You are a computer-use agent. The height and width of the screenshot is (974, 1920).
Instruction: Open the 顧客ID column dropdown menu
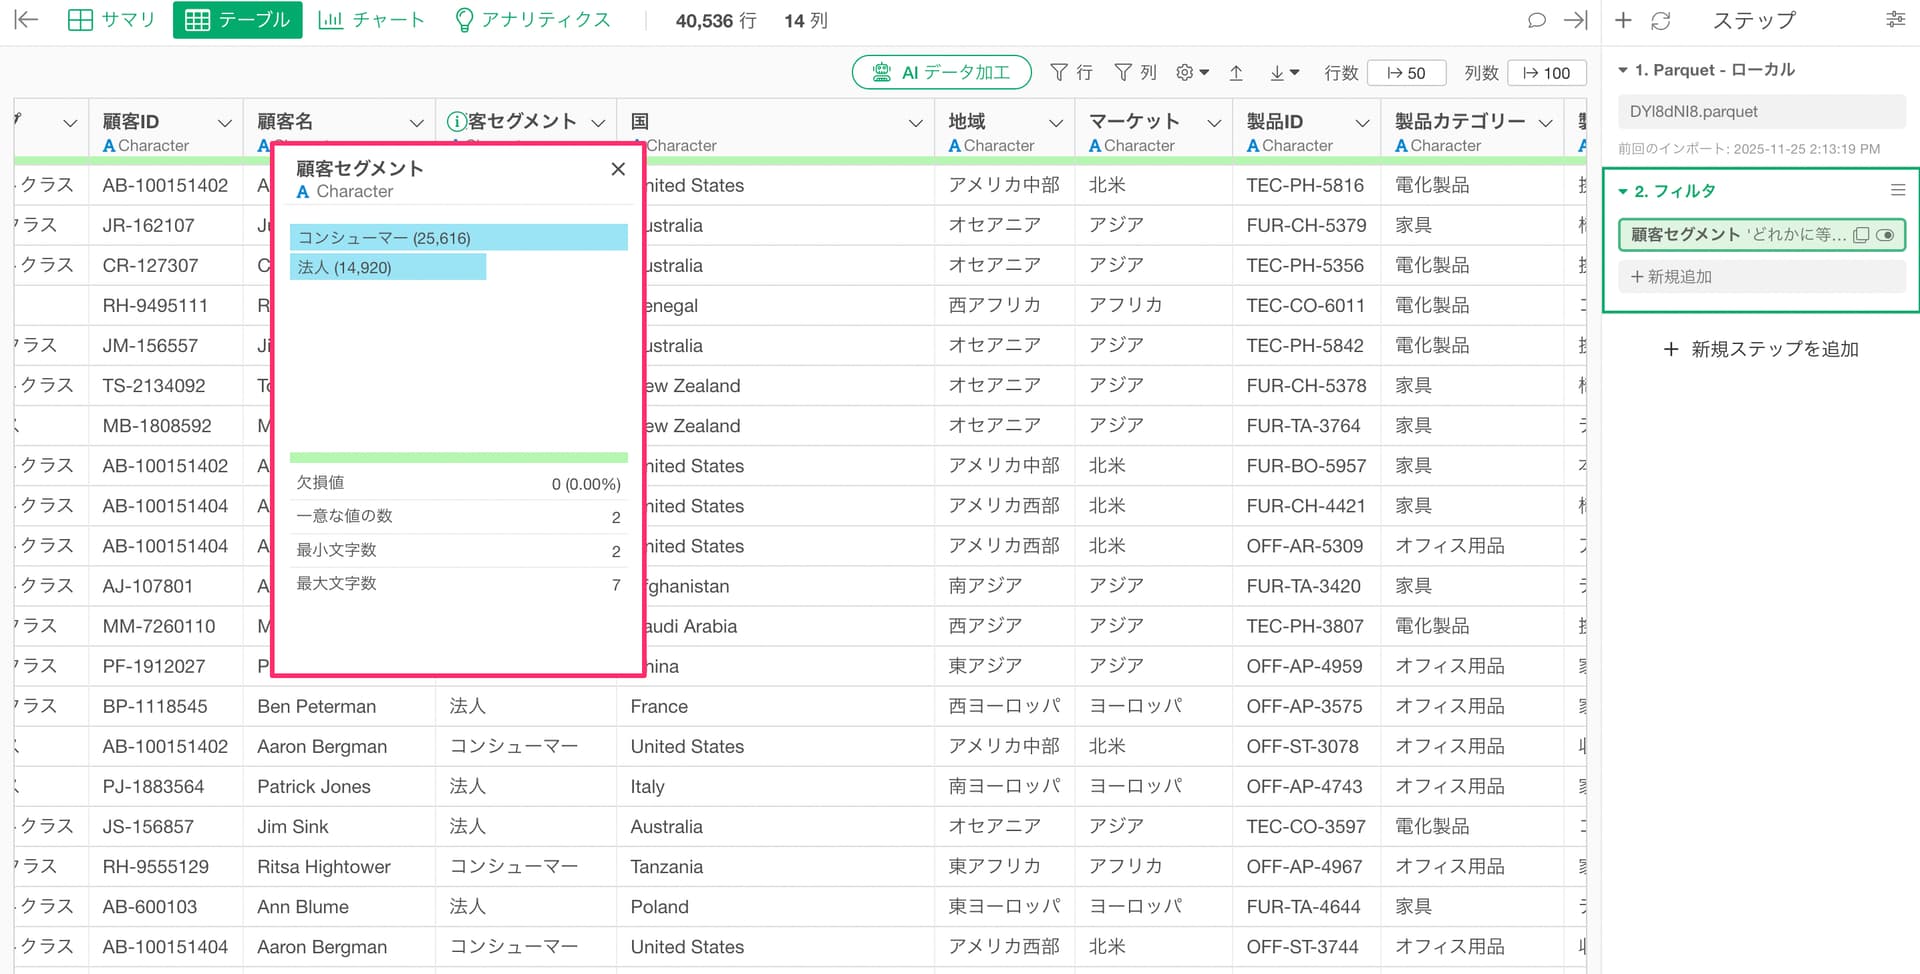(x=225, y=123)
